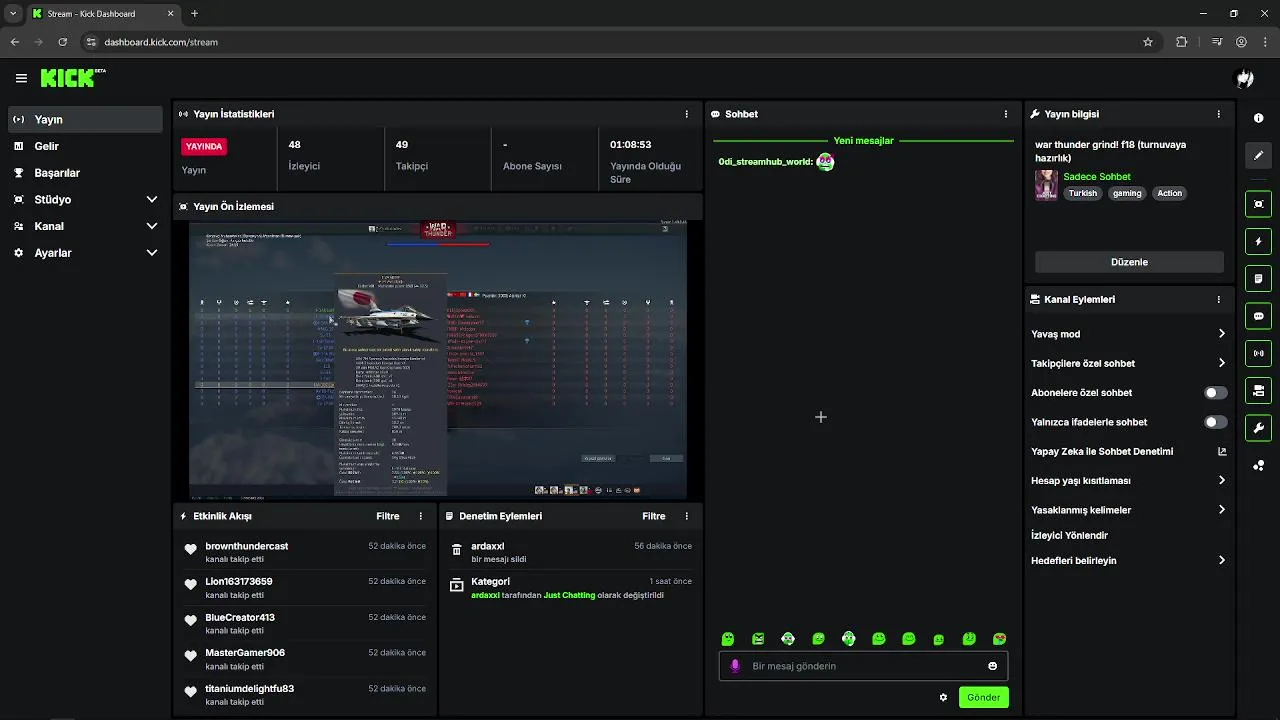Screen dimensions: 1280x720
Task: Click the Just Chatting category text
Action: (569, 595)
